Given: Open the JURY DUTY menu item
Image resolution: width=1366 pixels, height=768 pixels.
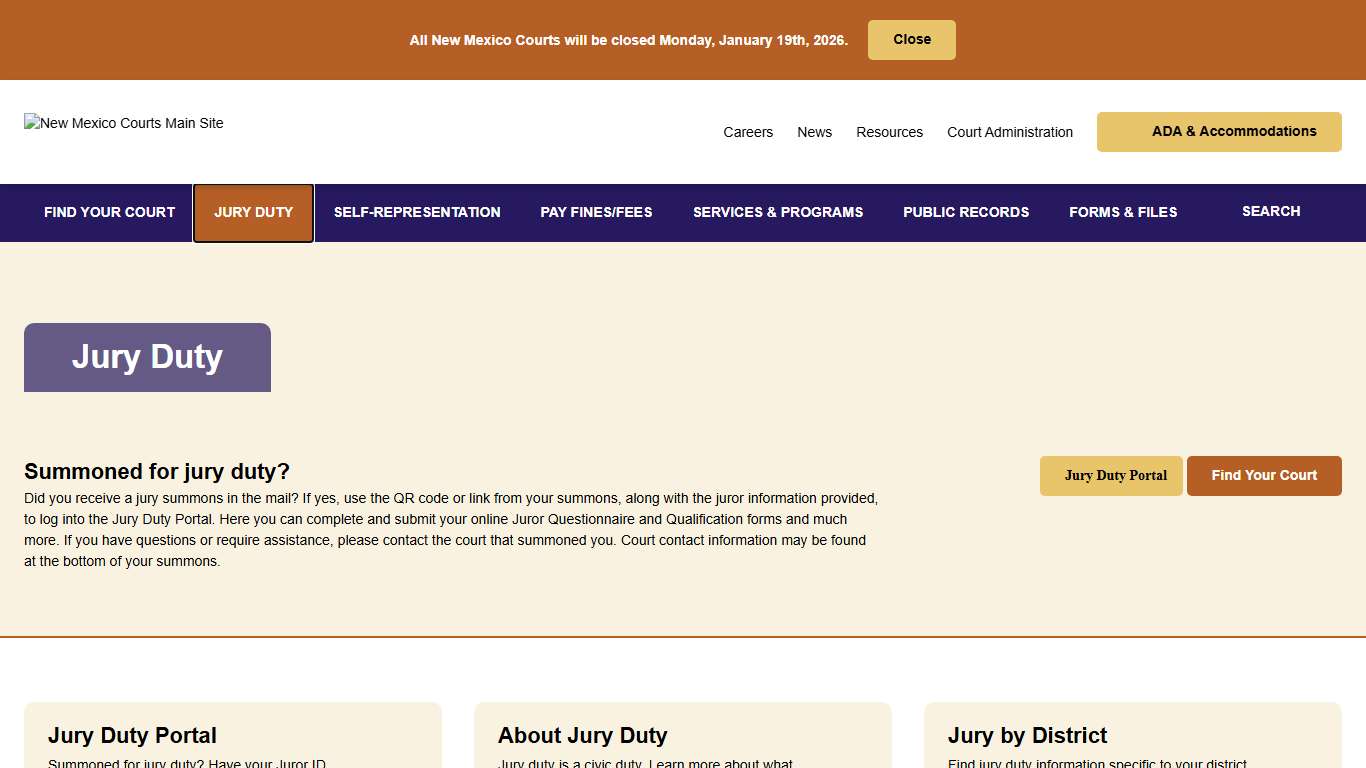Looking at the screenshot, I should [x=253, y=212].
